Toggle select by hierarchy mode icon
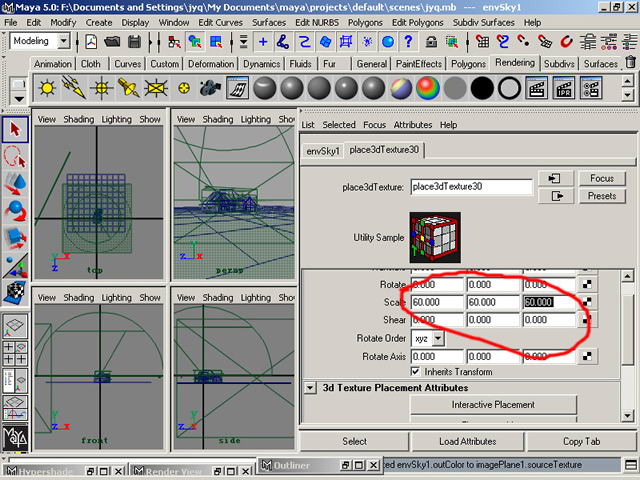The width and height of the screenshot is (640, 480). click(x=174, y=42)
